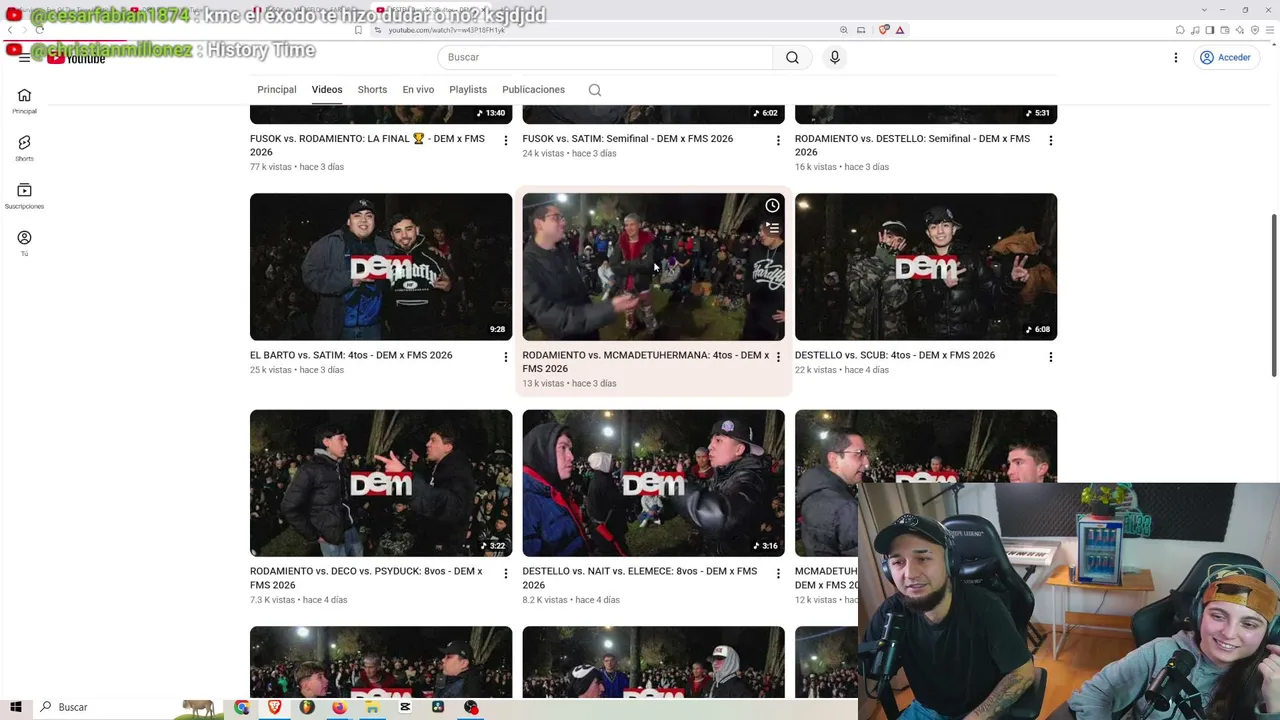Switch to OBS Studio in taskbar

point(471,707)
